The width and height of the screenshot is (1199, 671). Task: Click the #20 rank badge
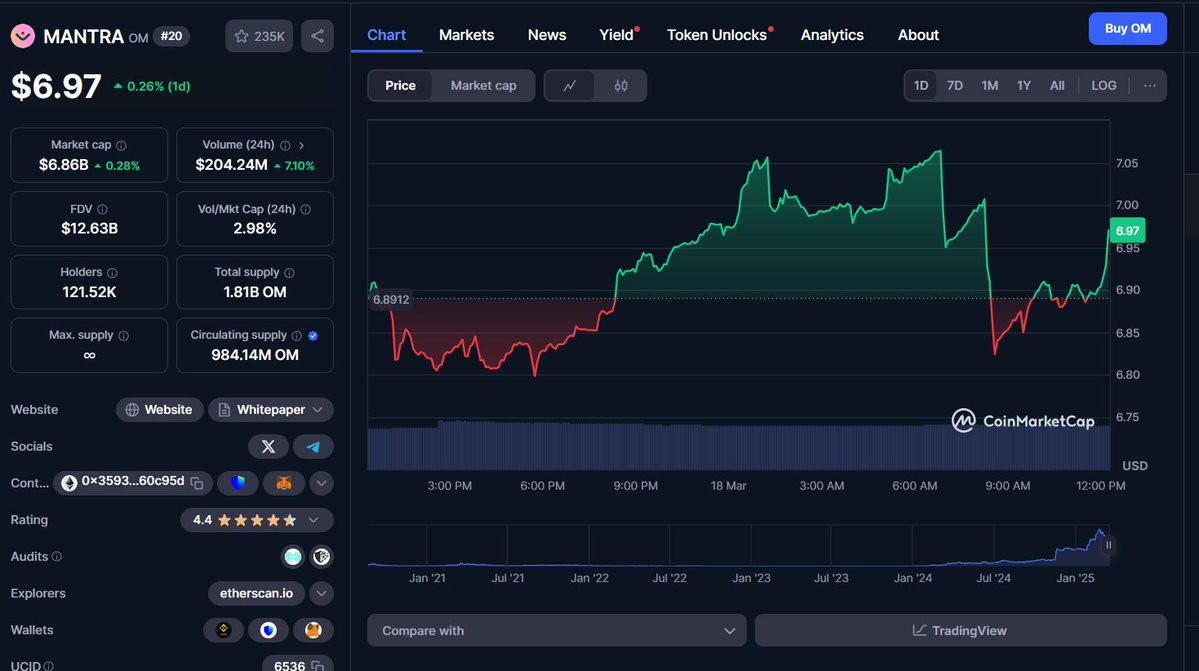[171, 36]
